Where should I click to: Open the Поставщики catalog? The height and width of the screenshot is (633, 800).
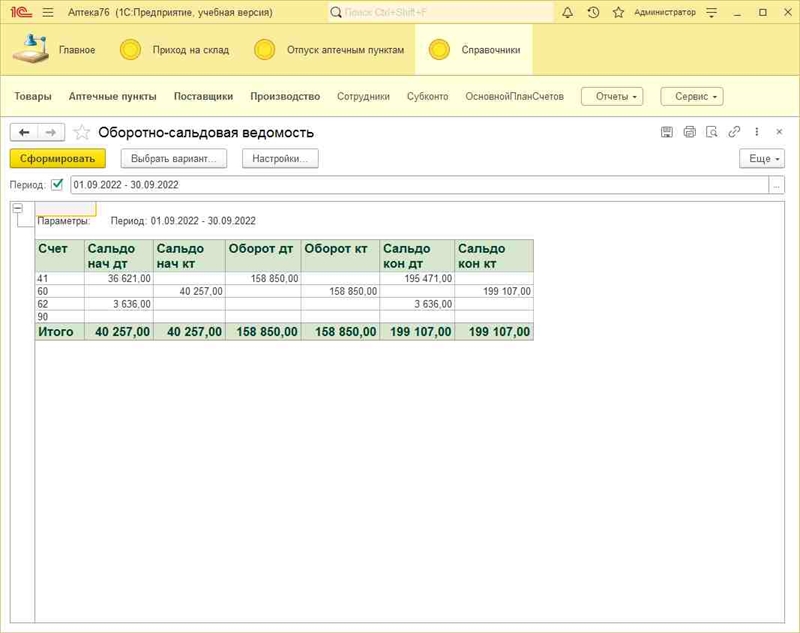pos(204,96)
